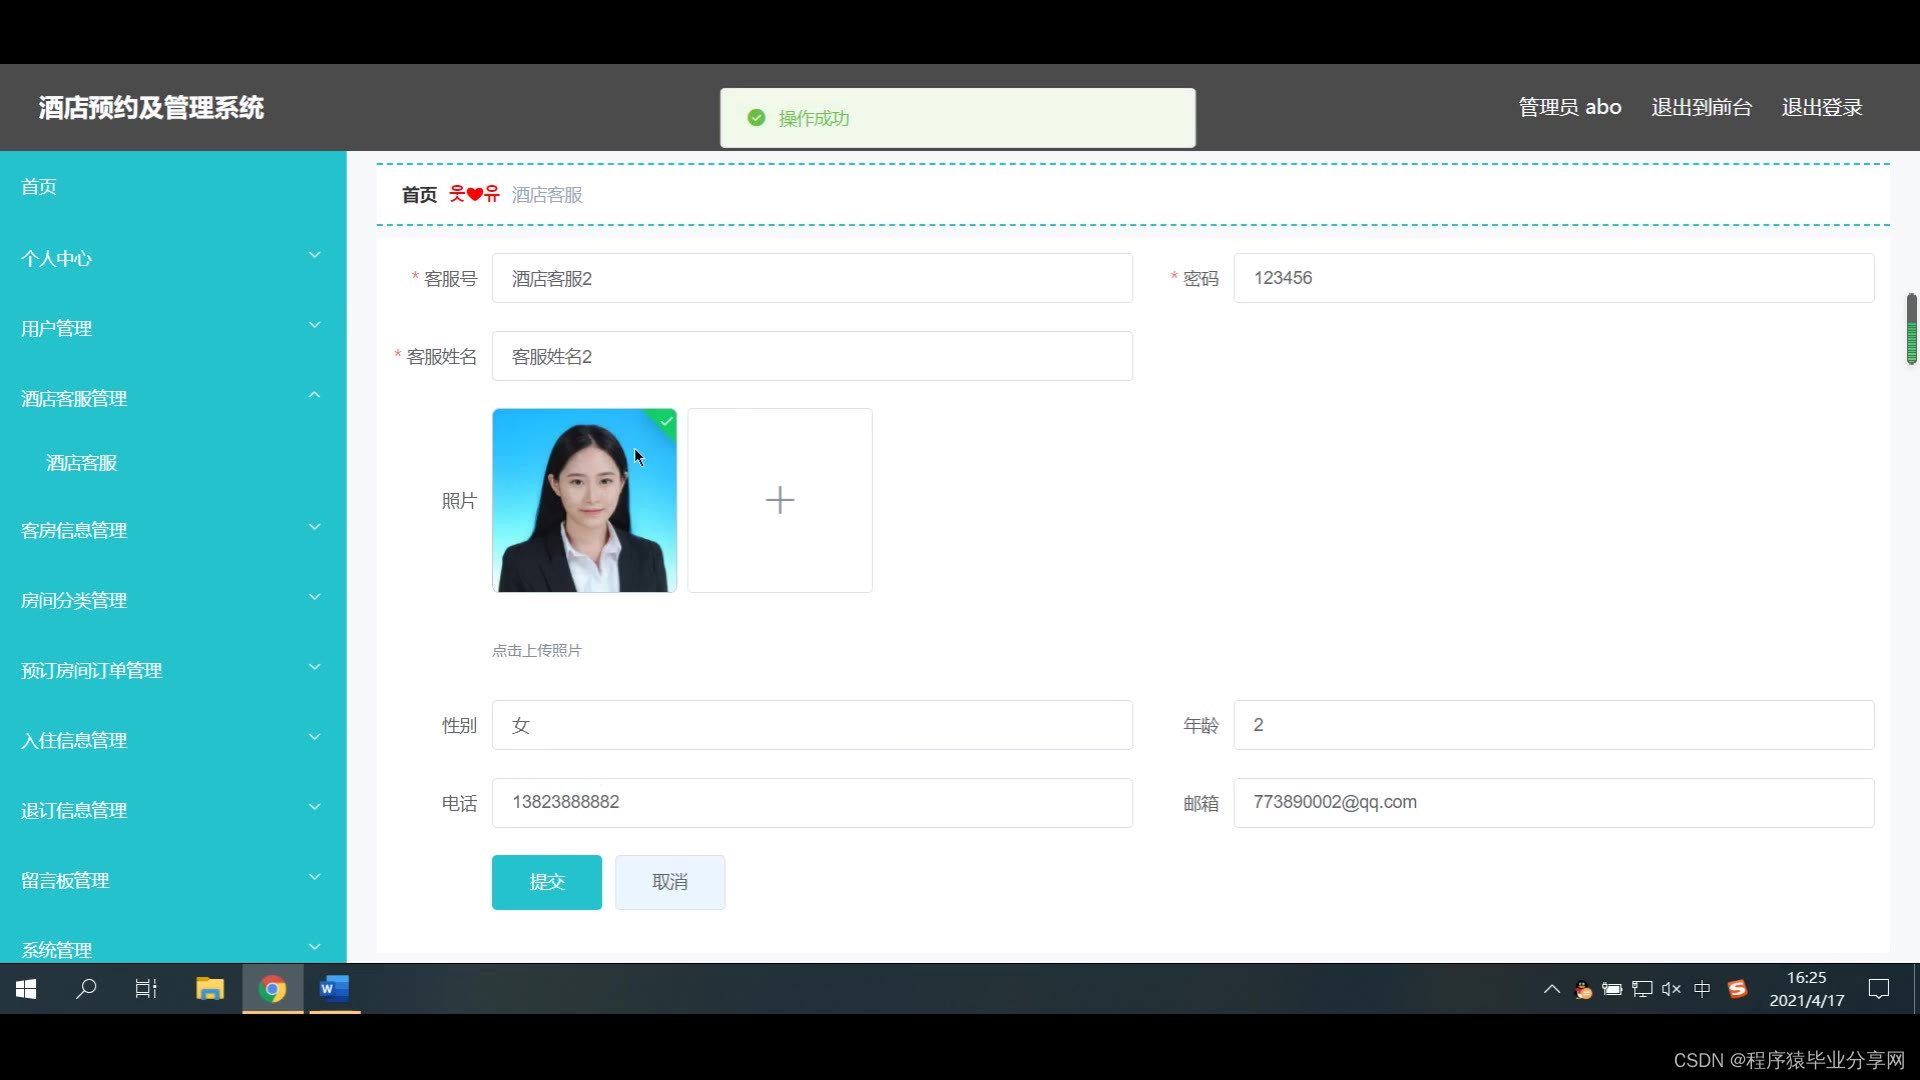Click the Sogou input method tray icon
The height and width of the screenshot is (1080, 1920).
1737,989
